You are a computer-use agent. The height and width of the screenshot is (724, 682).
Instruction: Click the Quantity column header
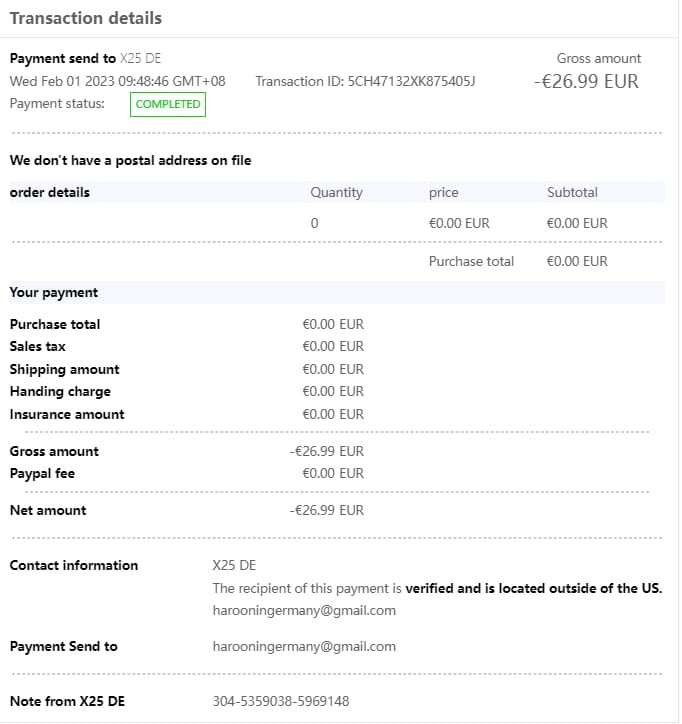point(336,192)
